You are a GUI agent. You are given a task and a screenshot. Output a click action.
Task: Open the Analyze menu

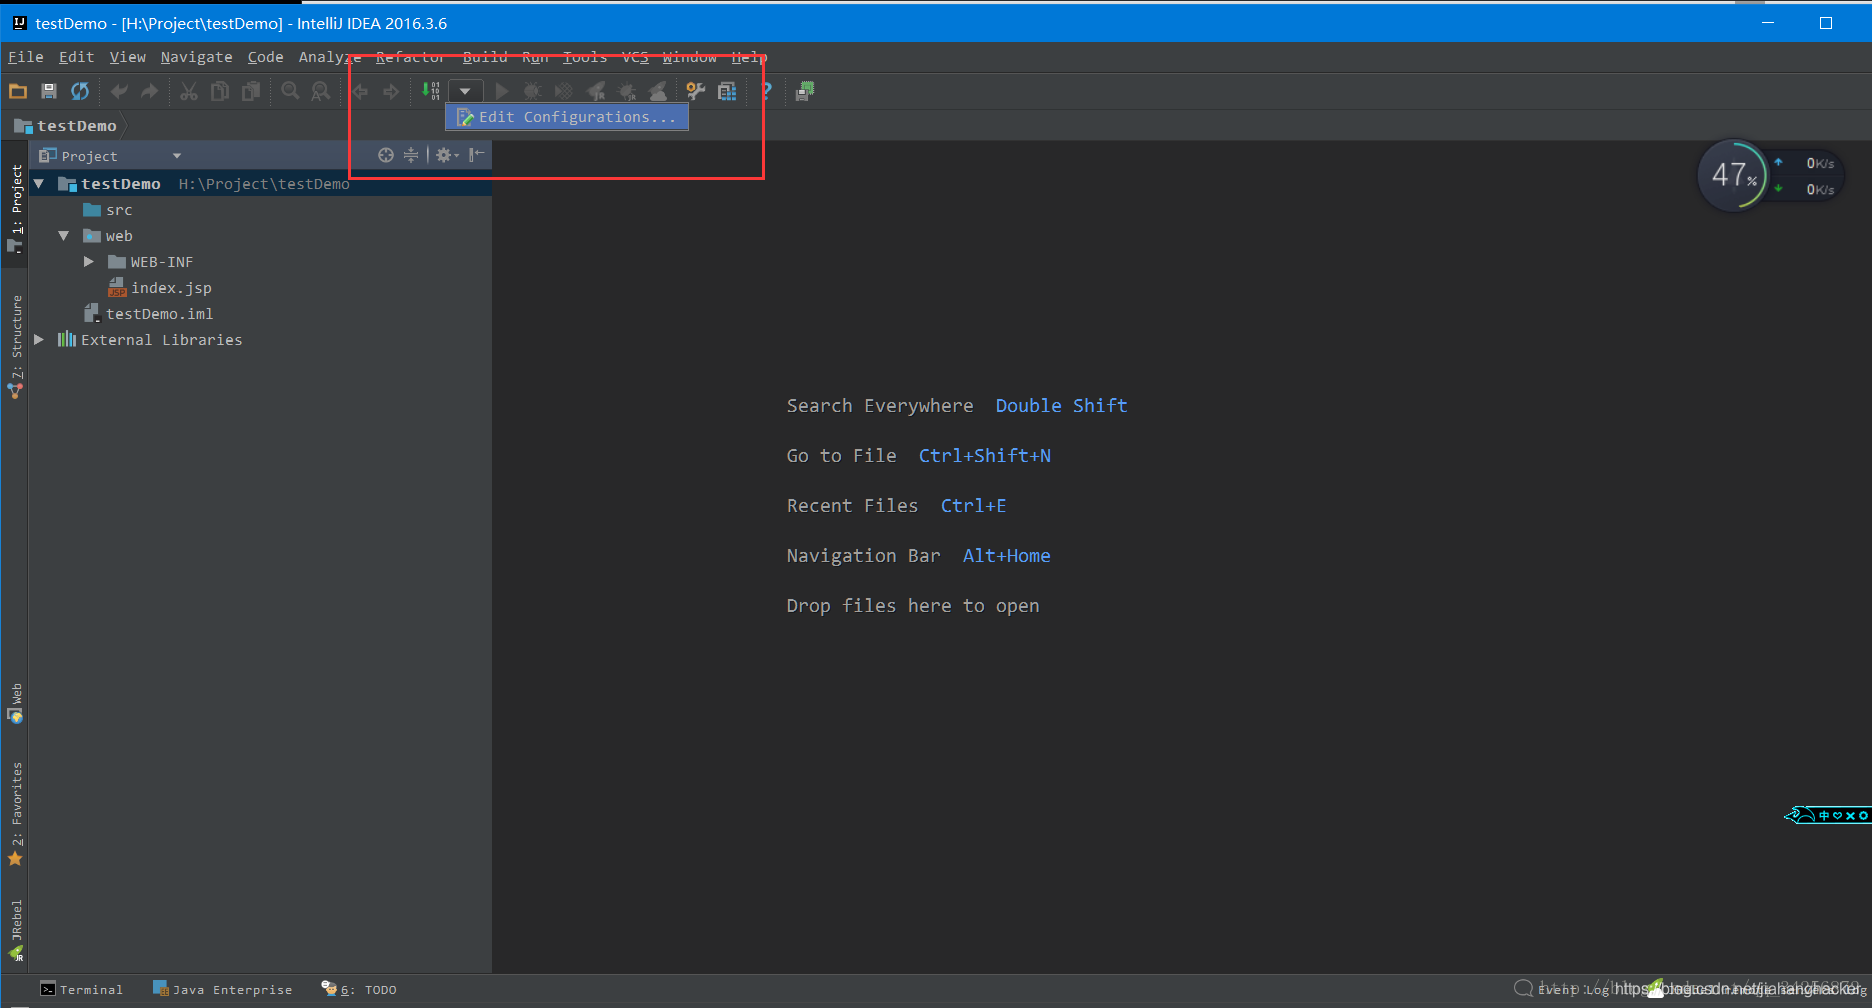point(329,57)
